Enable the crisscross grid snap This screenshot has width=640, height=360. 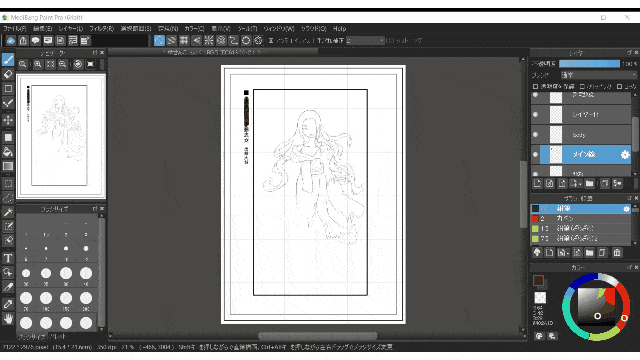[x=184, y=40]
